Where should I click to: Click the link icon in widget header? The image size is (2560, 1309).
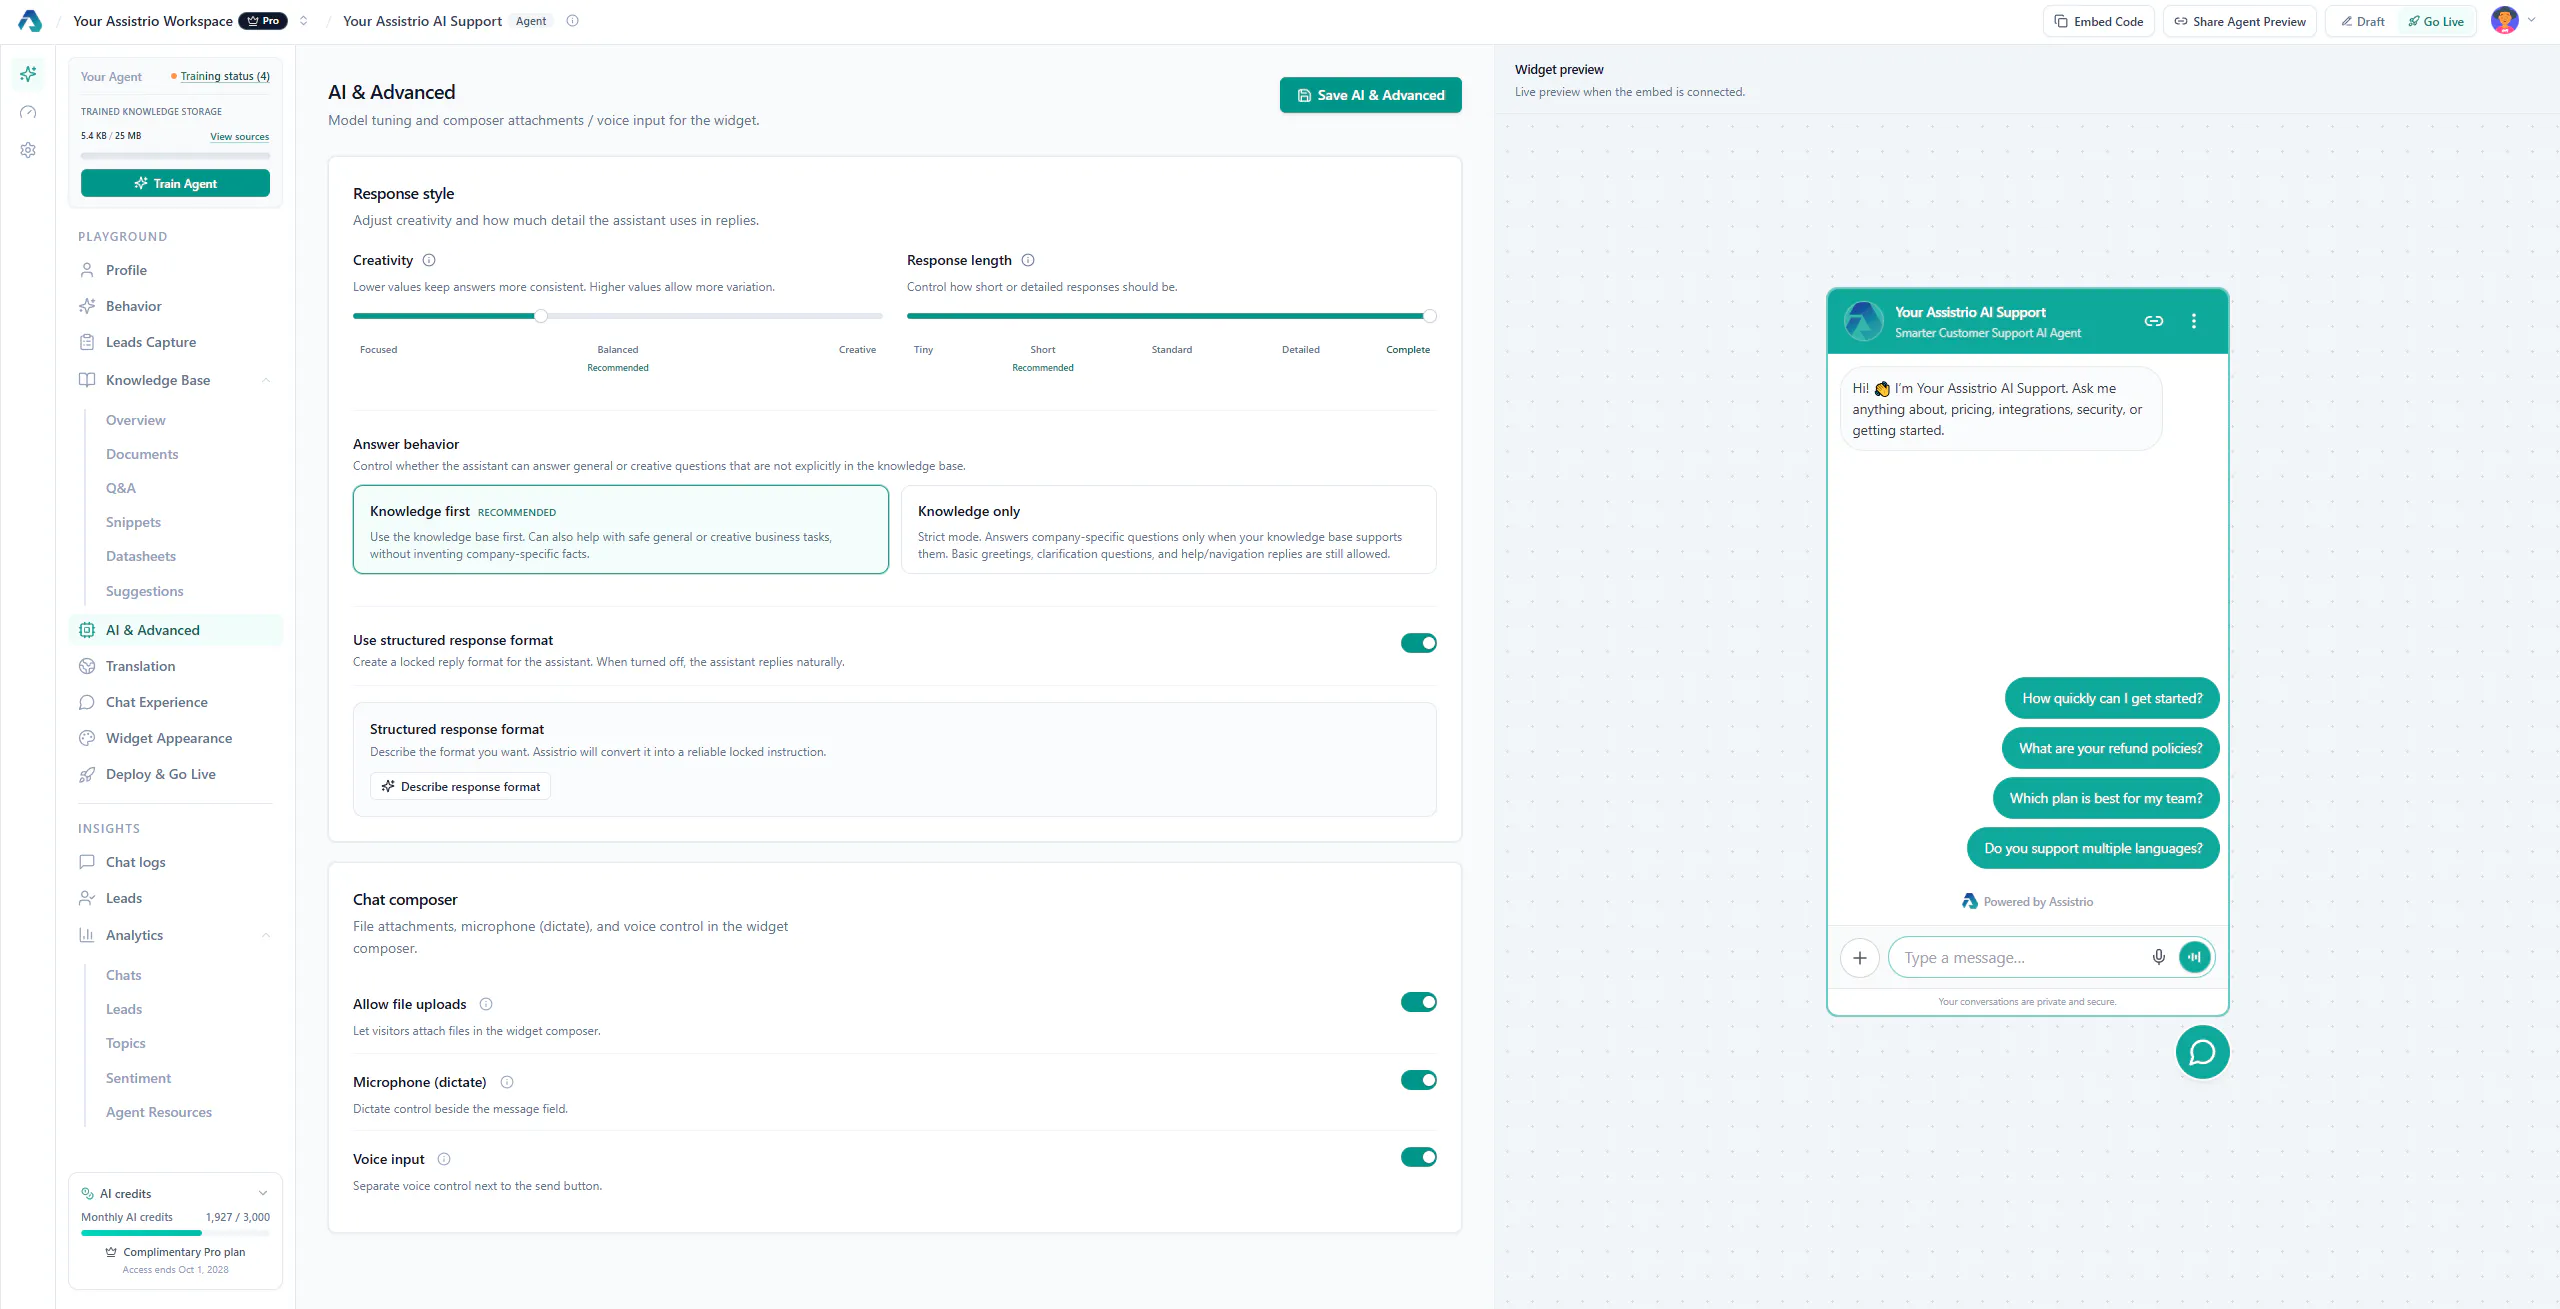click(x=2154, y=321)
